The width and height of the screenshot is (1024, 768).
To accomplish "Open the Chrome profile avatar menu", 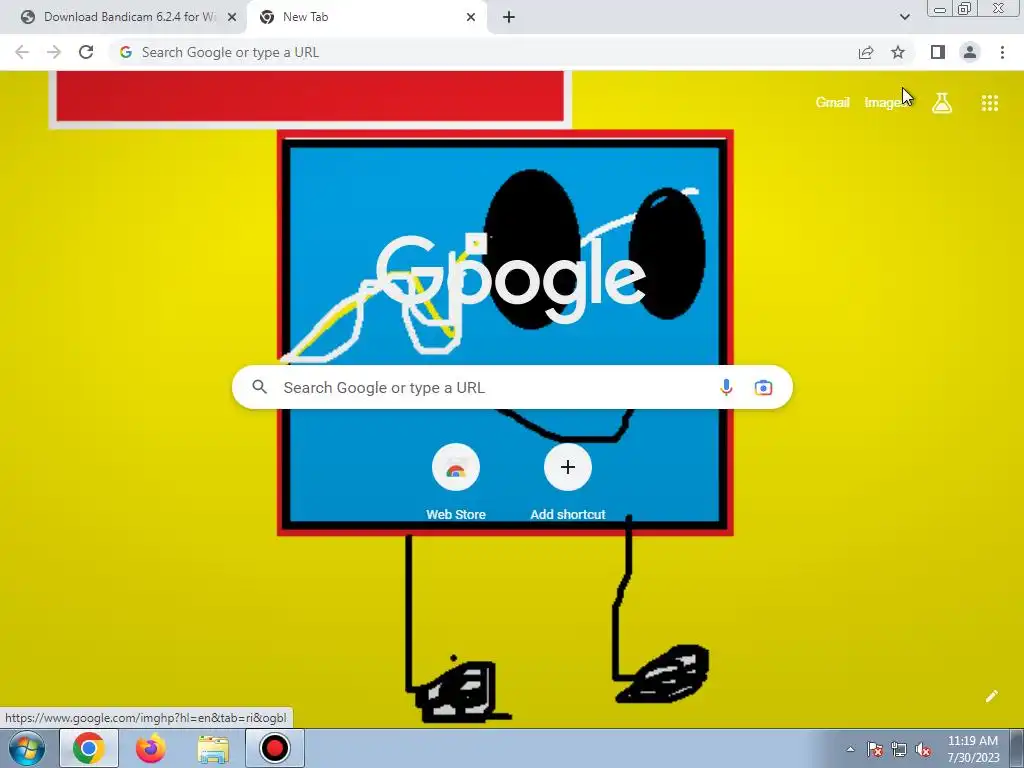I will 970,52.
